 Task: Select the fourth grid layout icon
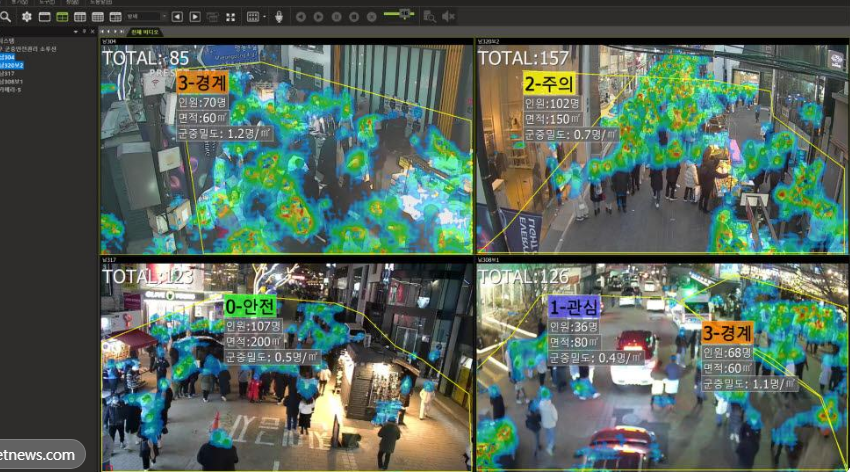pos(98,17)
